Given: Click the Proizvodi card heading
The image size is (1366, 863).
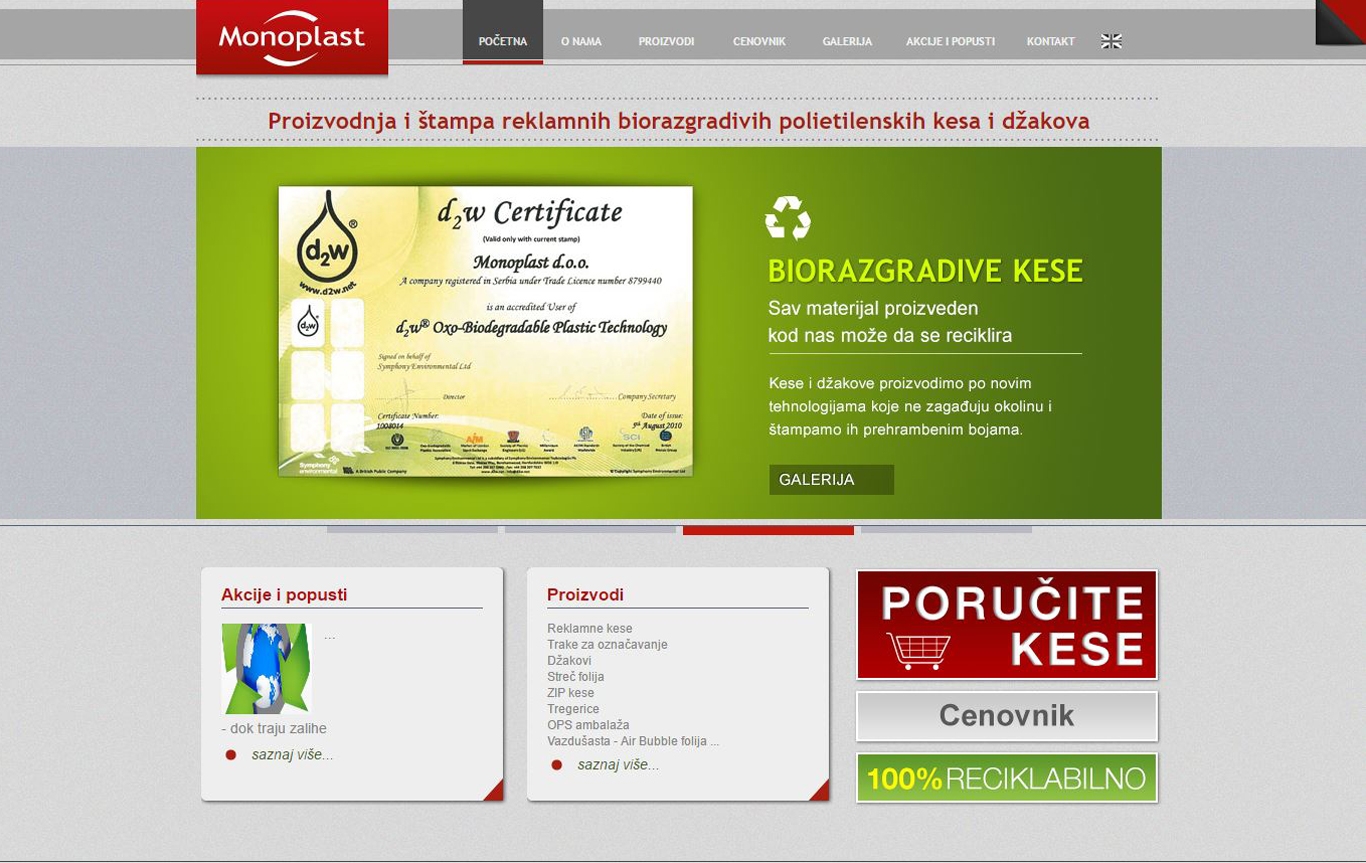Looking at the screenshot, I should (x=585, y=595).
